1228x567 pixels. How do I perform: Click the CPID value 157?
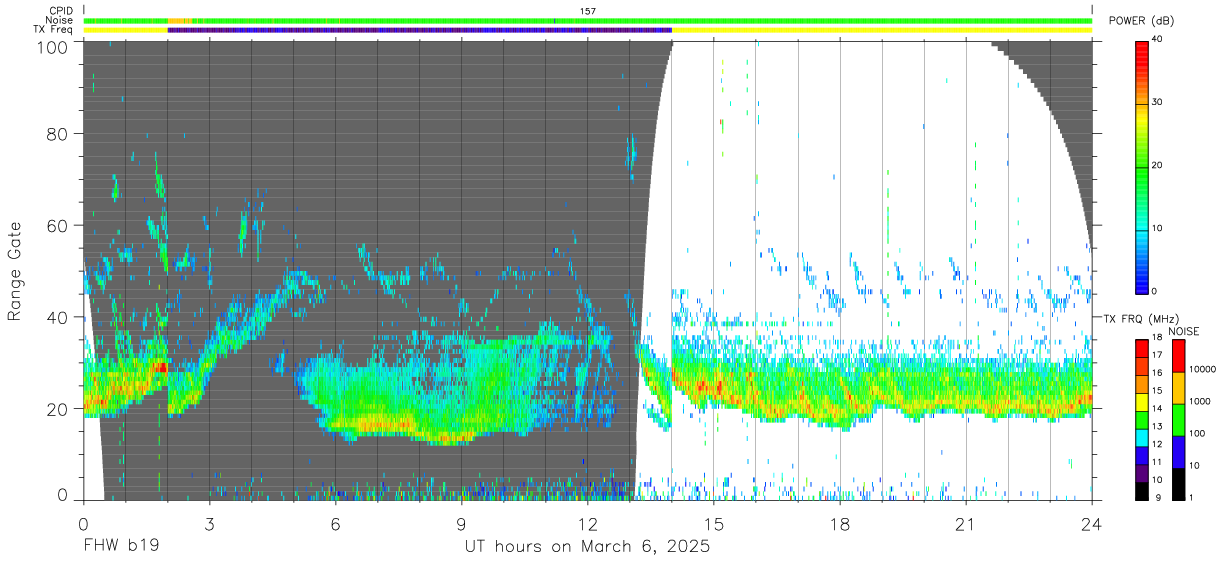pos(587,11)
